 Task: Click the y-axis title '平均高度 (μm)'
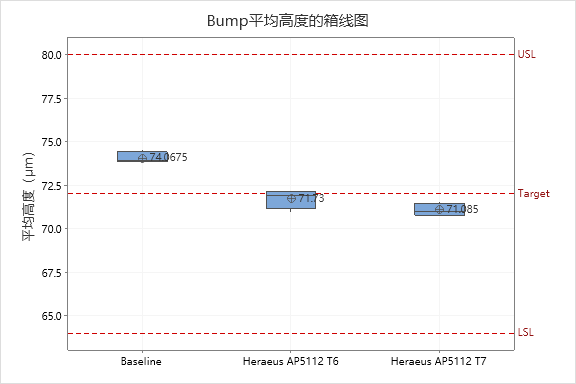[x=28, y=196]
